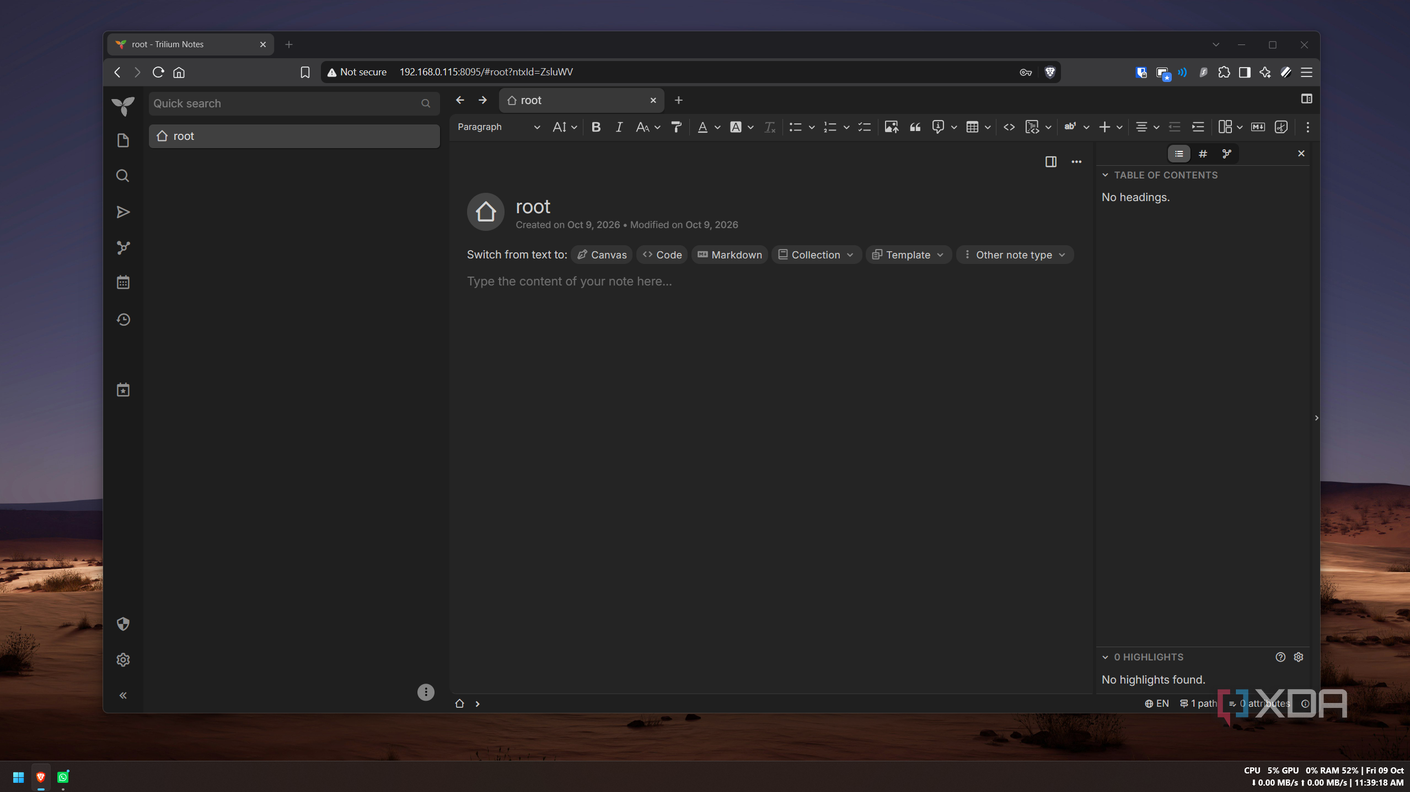
Task: Expand the Collection note type dropdown
Action: pos(816,255)
